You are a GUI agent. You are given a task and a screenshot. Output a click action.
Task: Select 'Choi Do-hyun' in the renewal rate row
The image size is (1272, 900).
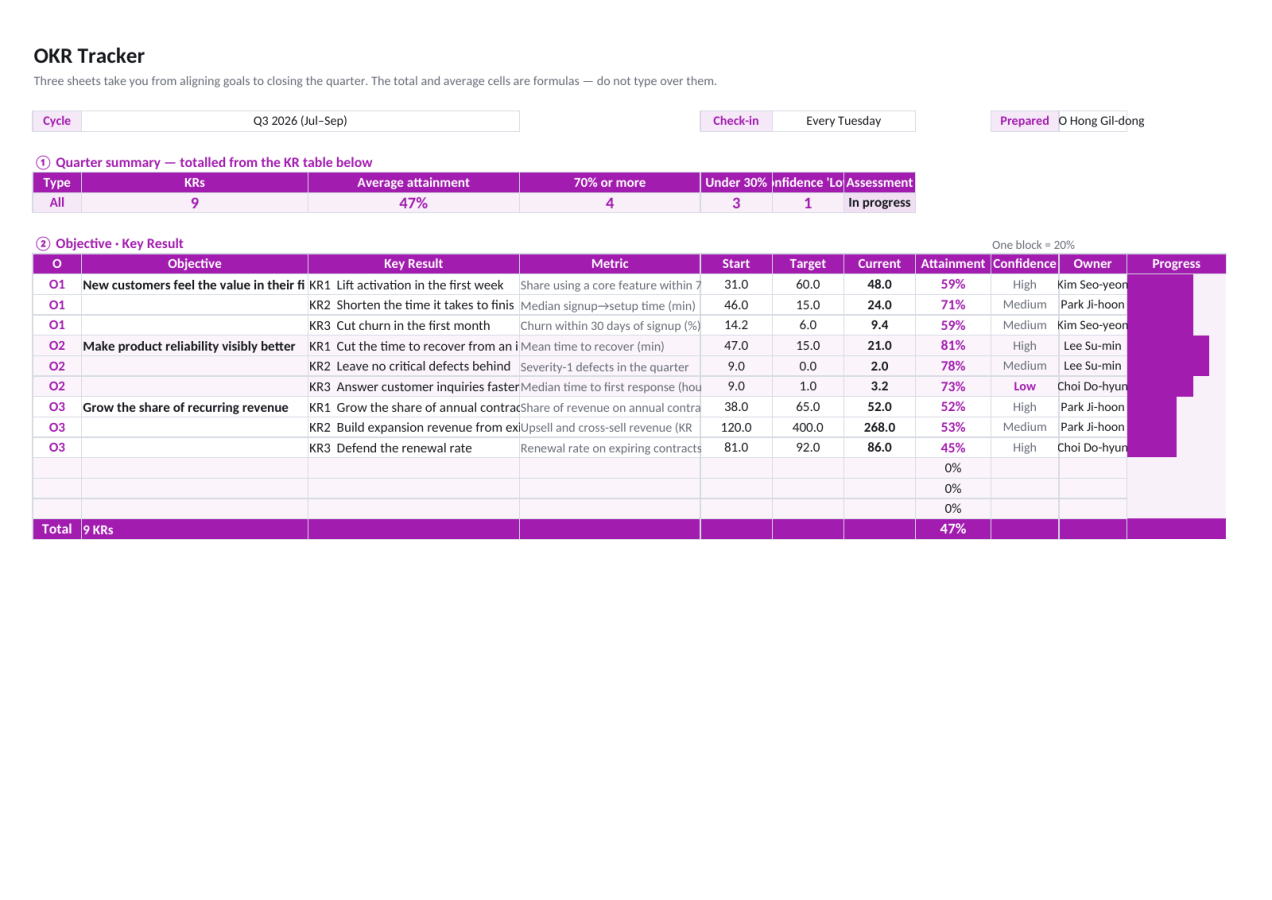(x=1092, y=448)
